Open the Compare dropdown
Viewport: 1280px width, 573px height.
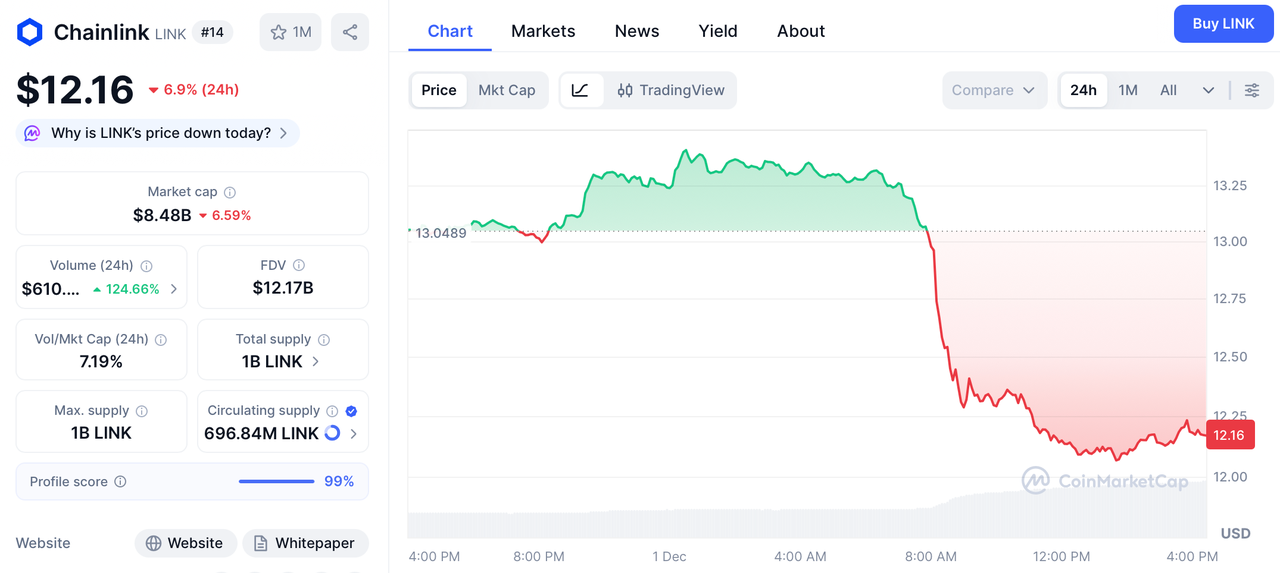[x=994, y=90]
